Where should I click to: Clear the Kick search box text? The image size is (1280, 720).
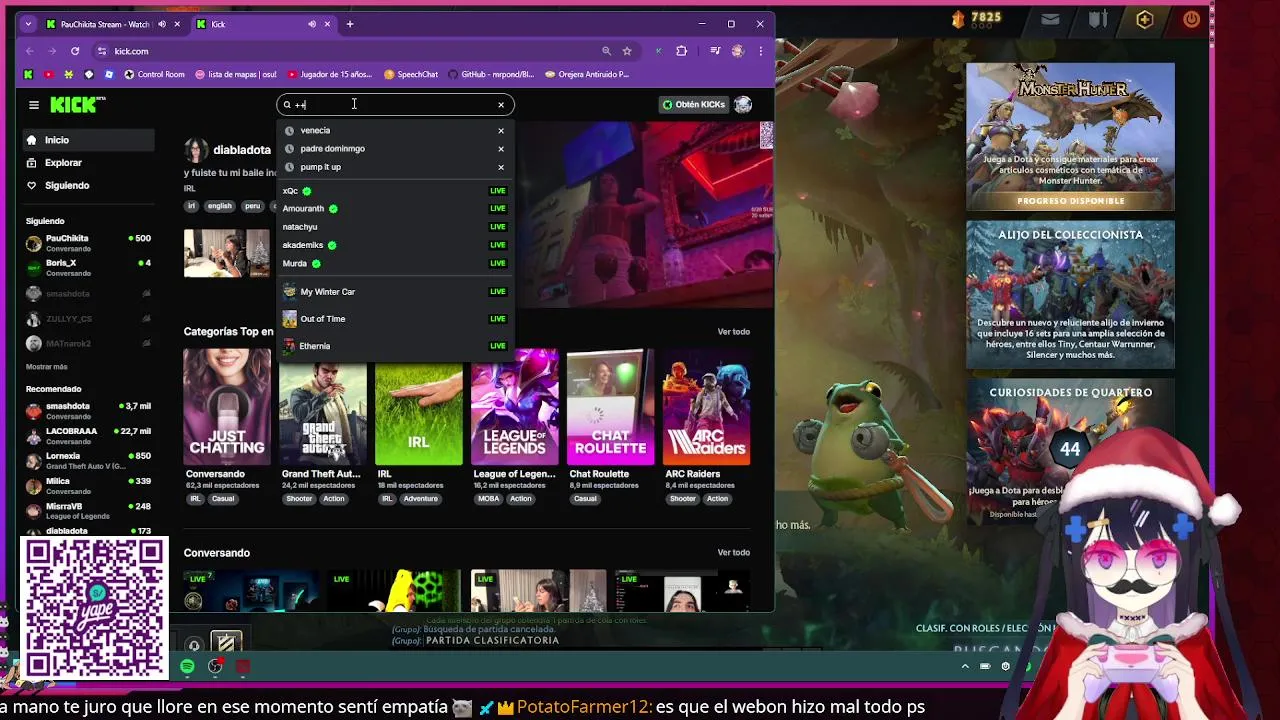pyautogui.click(x=501, y=105)
